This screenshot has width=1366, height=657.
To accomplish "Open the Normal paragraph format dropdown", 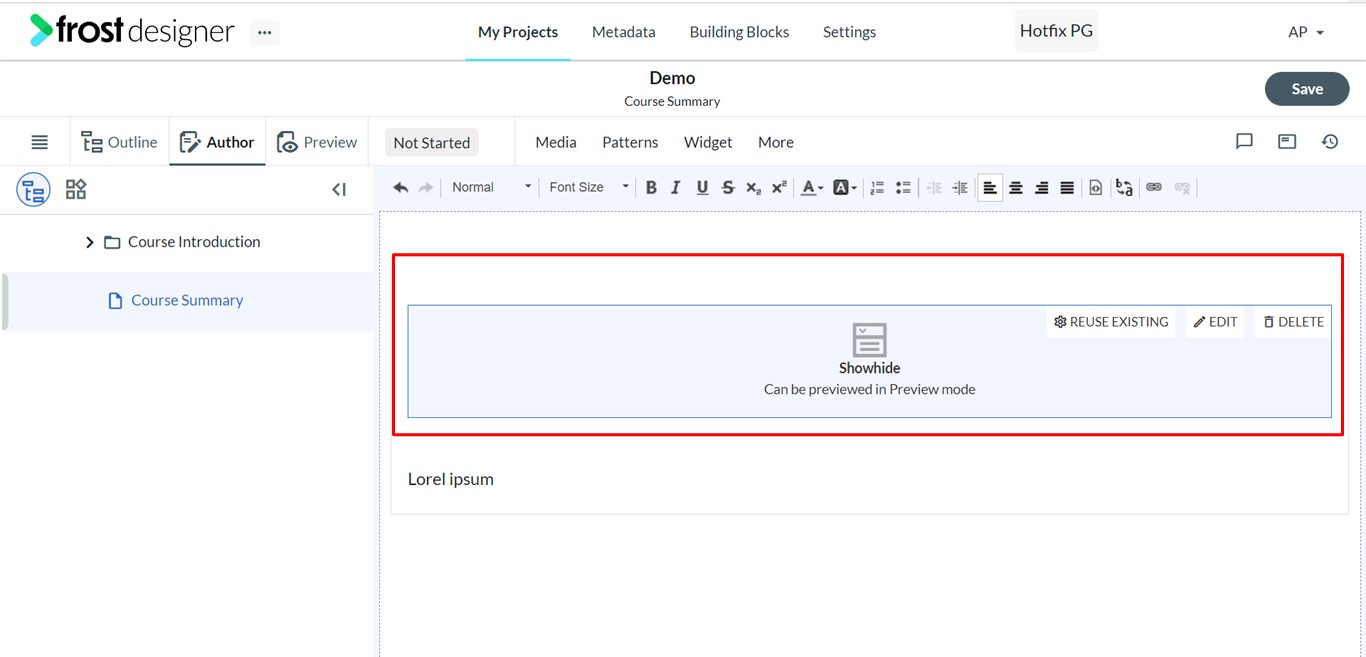I will pyautogui.click(x=490, y=187).
